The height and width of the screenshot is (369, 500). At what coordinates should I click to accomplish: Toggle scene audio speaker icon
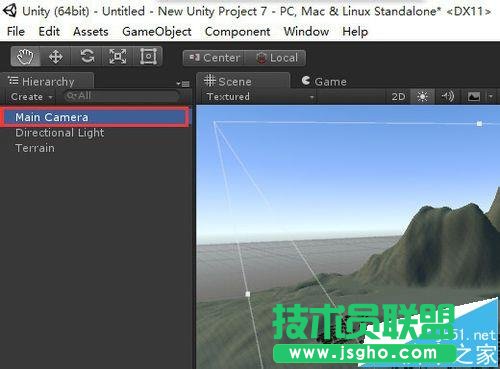tap(447, 97)
